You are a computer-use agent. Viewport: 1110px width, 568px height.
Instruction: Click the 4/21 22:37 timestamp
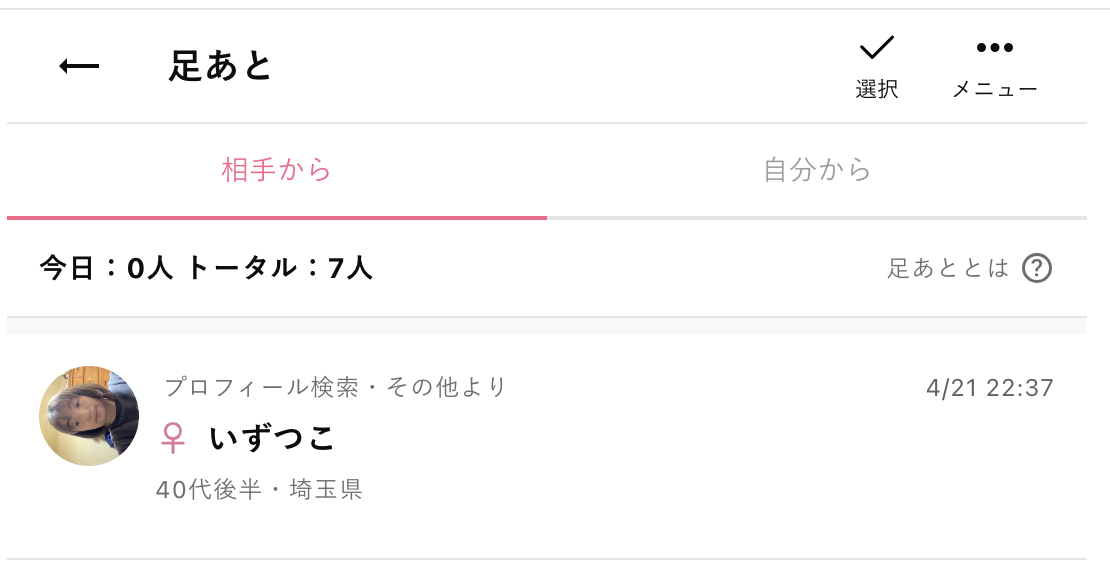(x=990, y=388)
